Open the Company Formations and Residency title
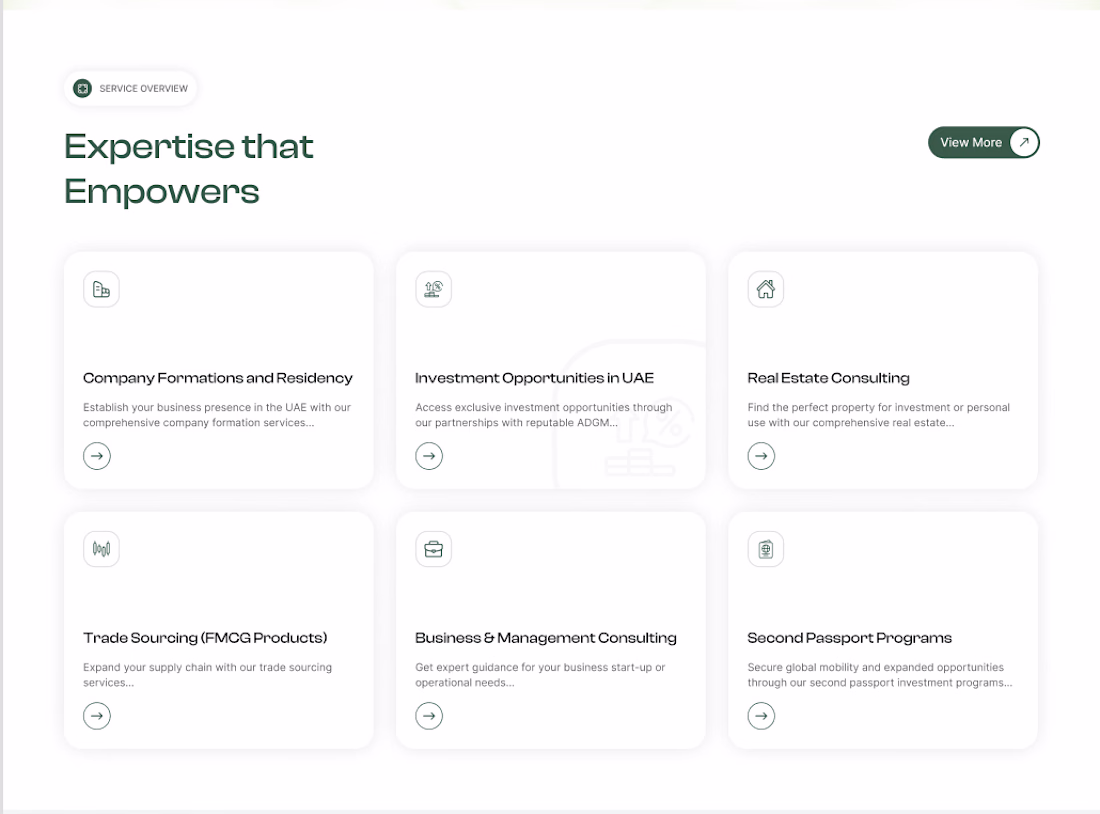Screen dimensions: 1100x814 pos(218,378)
